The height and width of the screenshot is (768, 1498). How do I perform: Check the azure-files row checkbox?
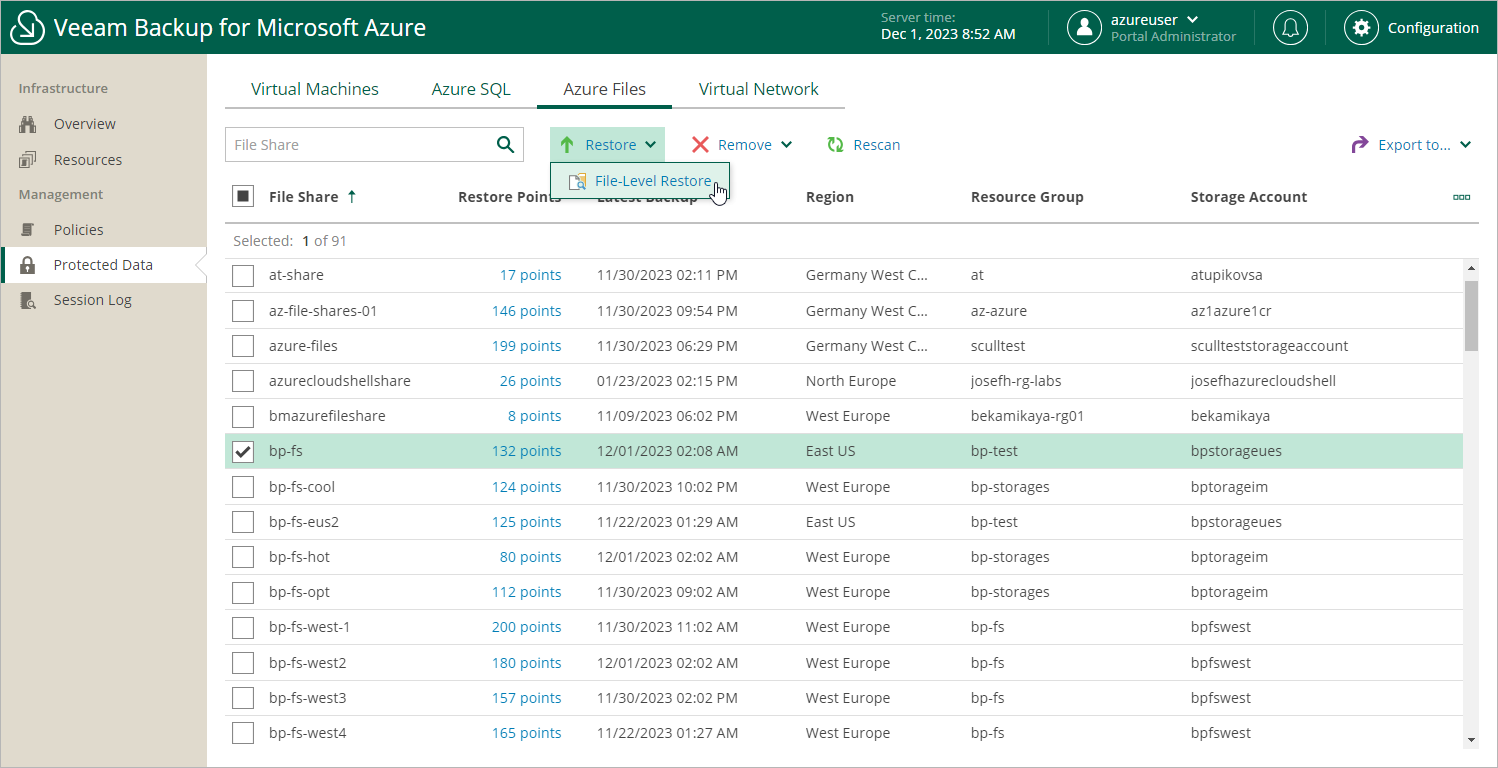243,346
